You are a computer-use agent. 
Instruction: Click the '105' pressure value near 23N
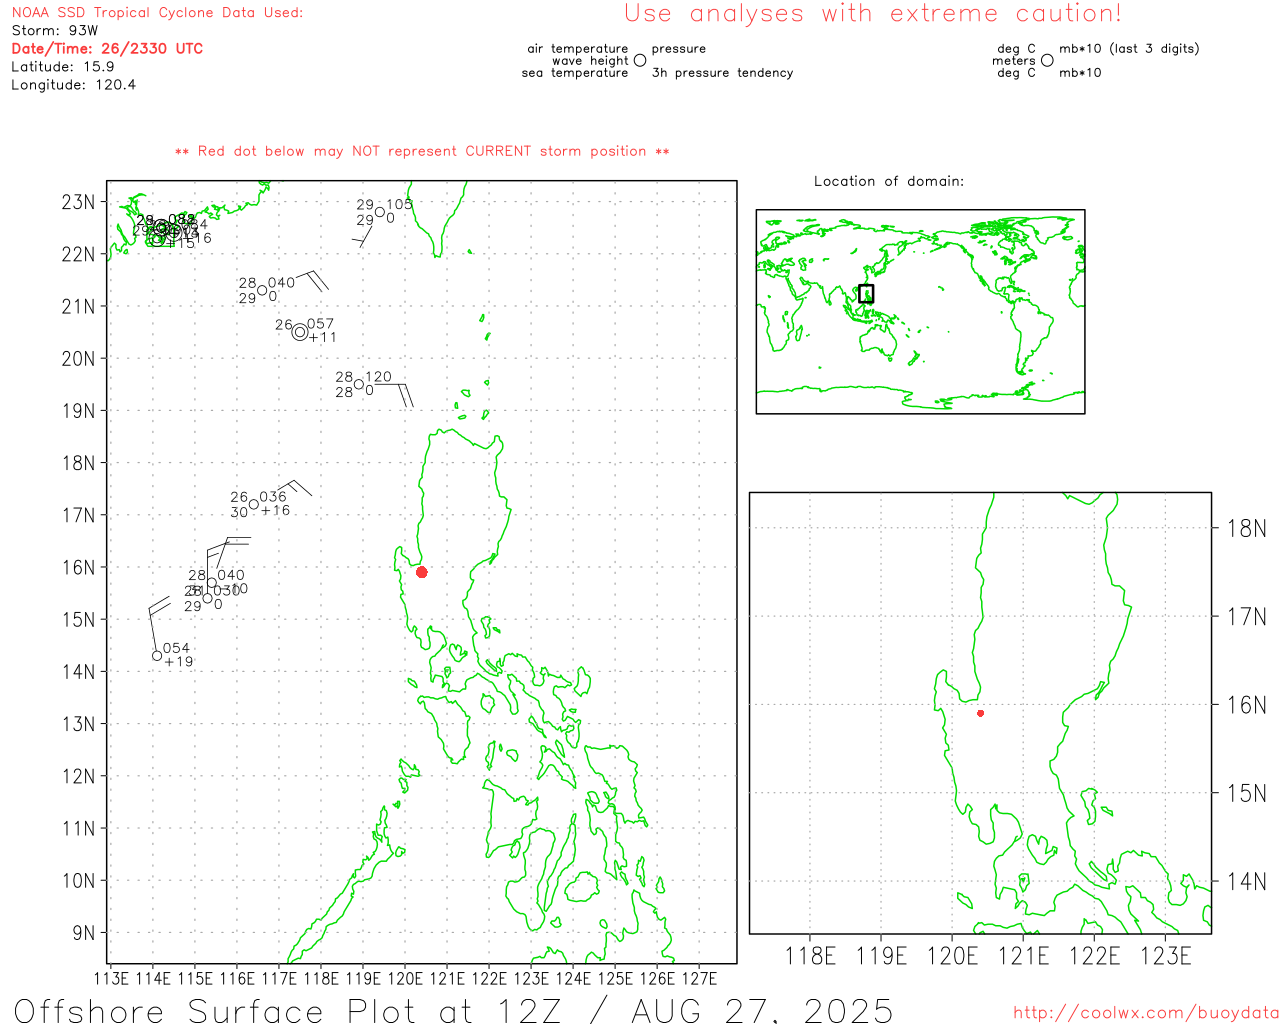coord(399,204)
